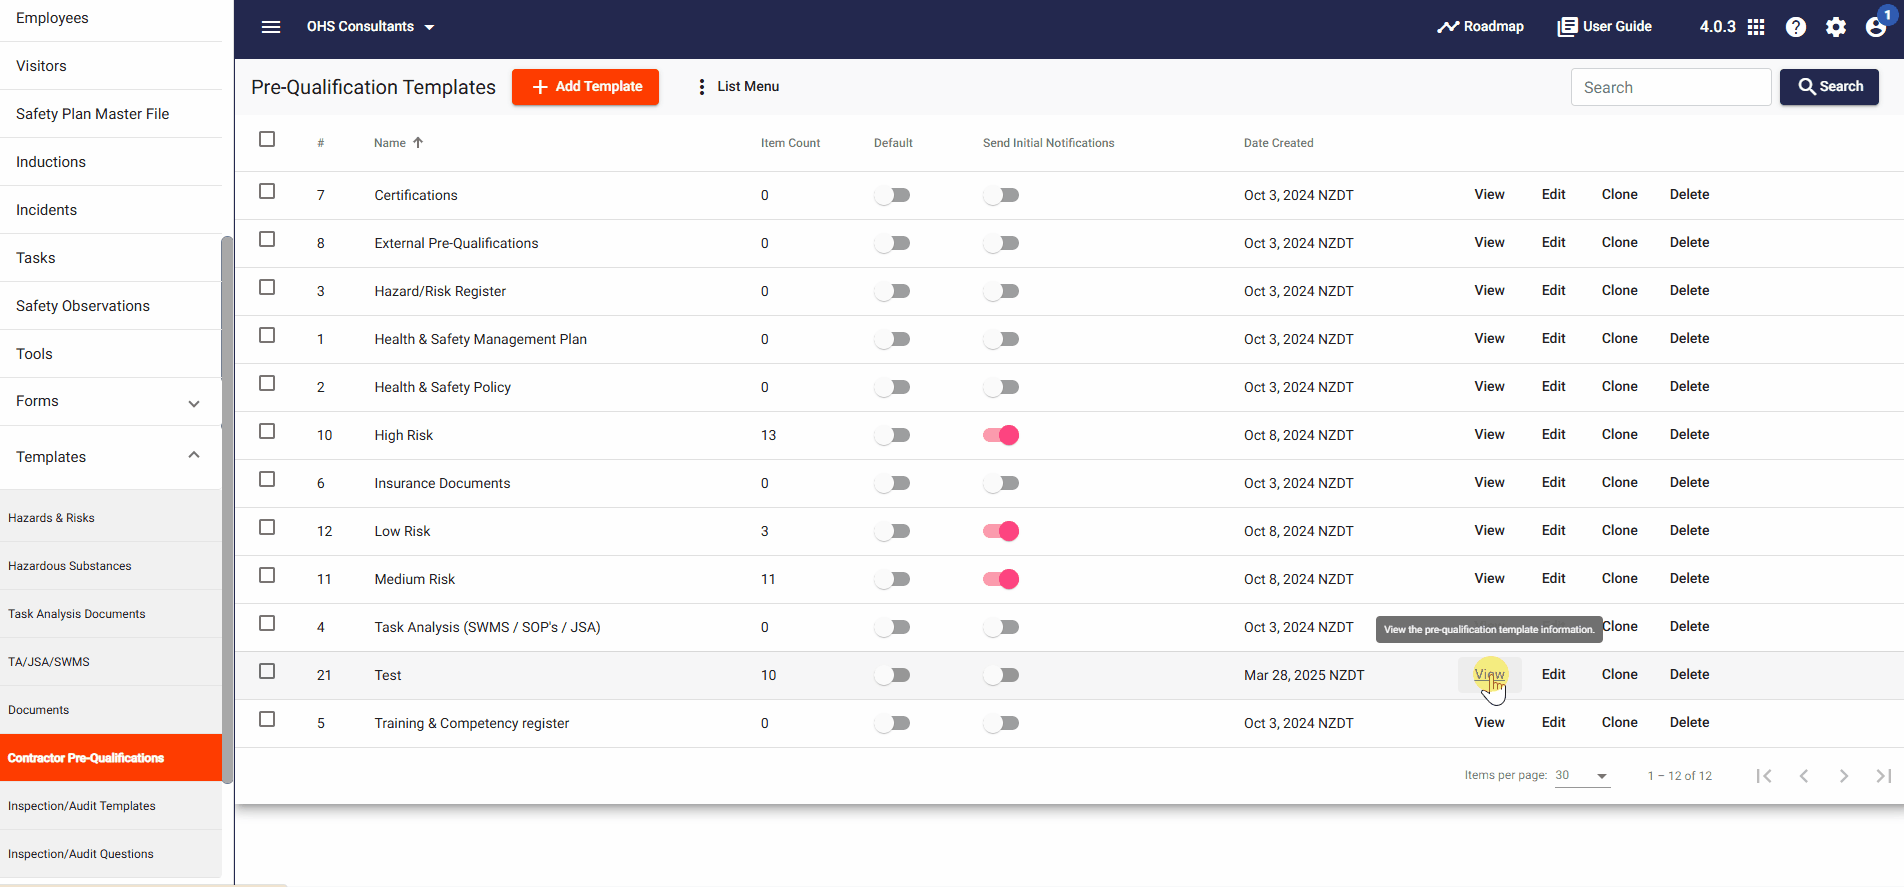
Task: Click the Date Created column header
Action: coord(1278,143)
